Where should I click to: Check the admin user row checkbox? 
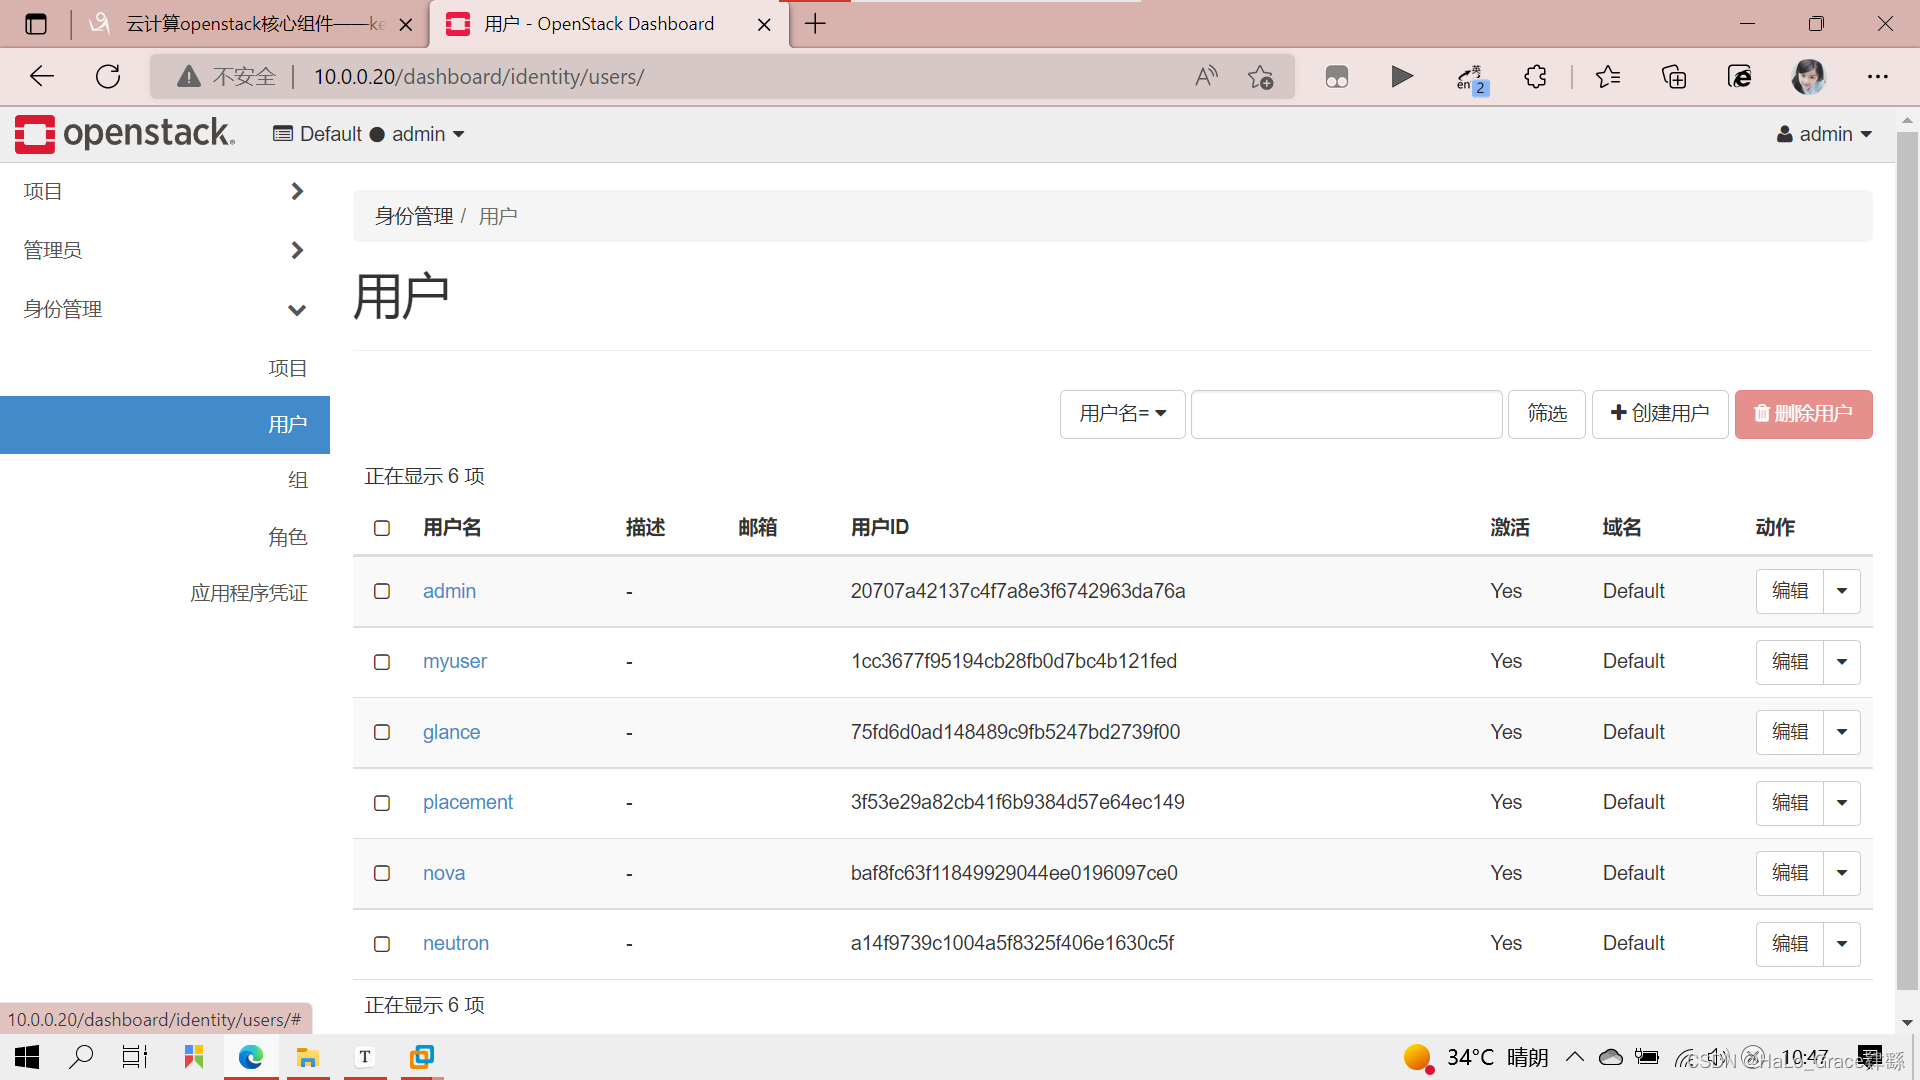pyautogui.click(x=381, y=591)
